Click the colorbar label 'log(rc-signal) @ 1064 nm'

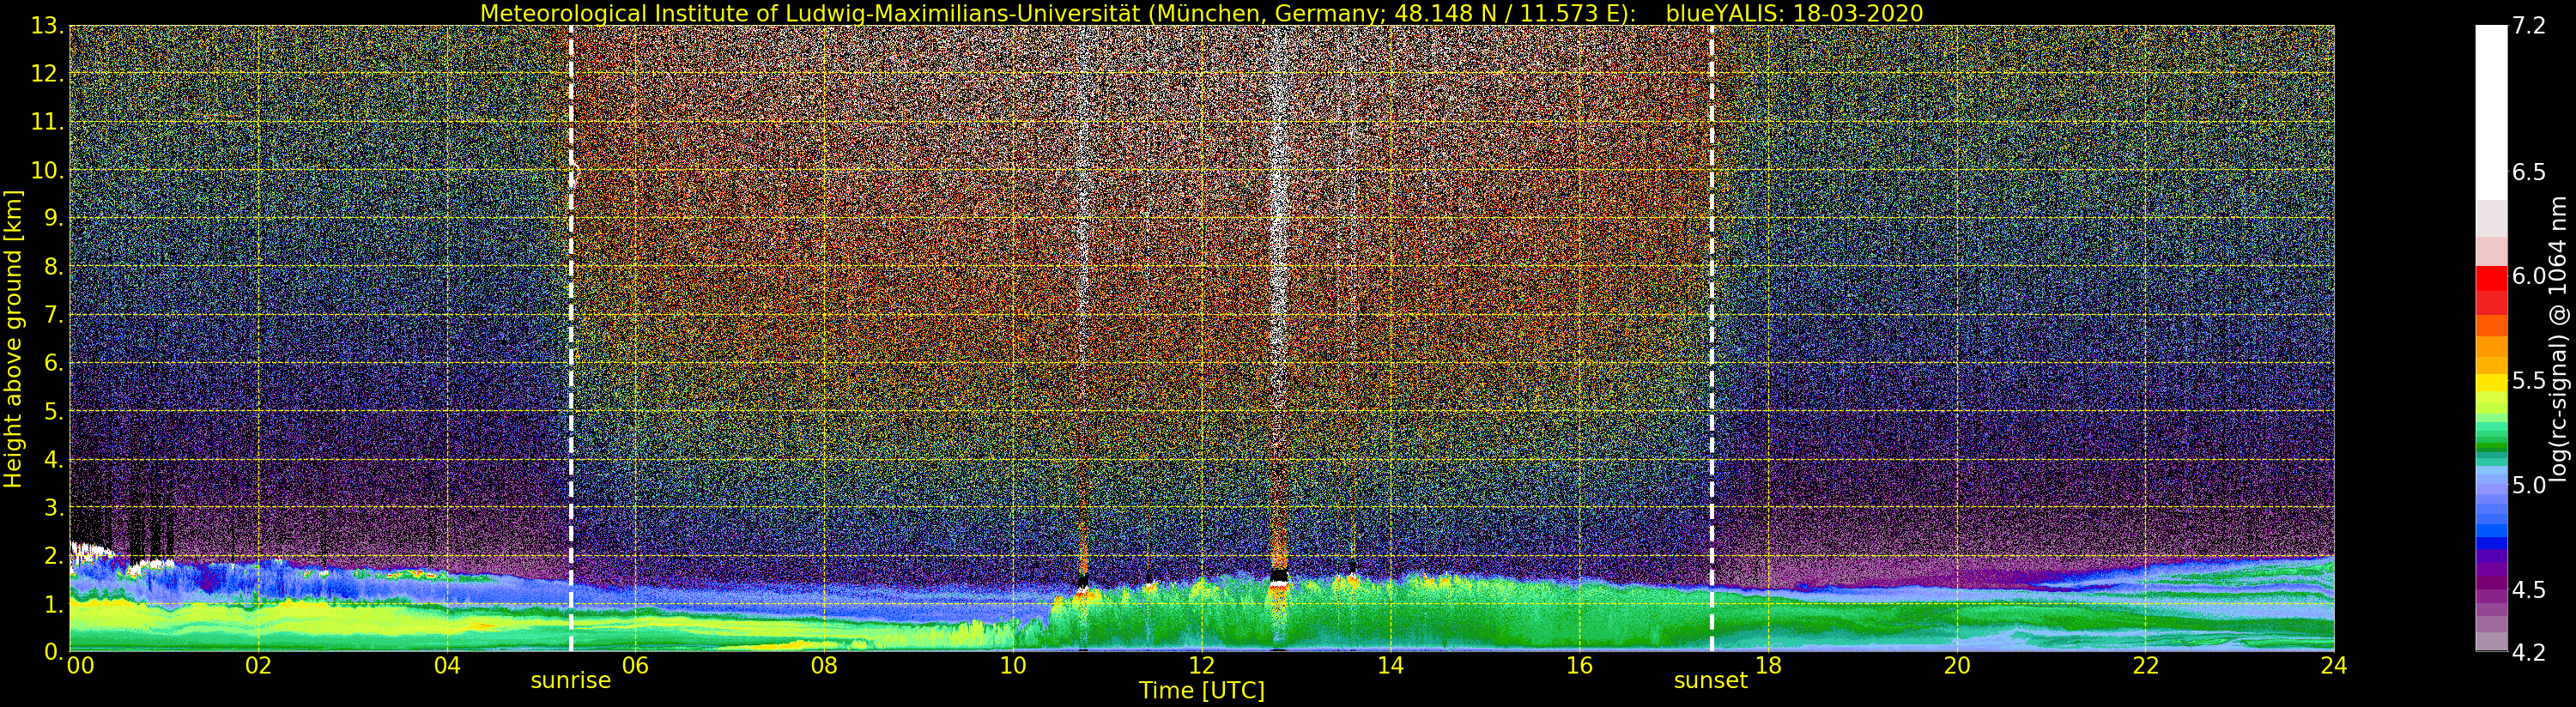tap(2559, 339)
